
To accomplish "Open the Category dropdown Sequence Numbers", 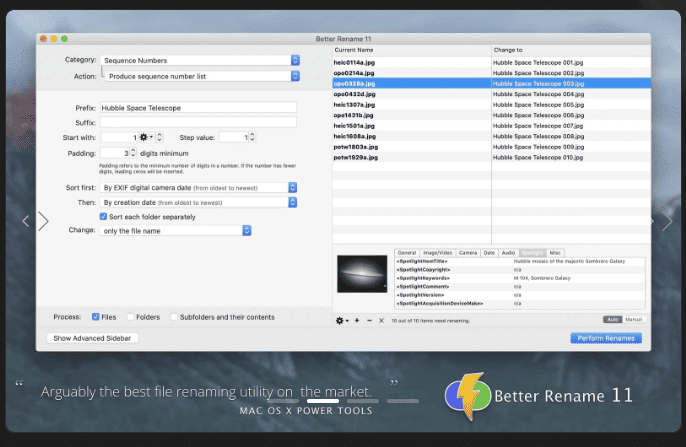I will pyautogui.click(x=200, y=60).
